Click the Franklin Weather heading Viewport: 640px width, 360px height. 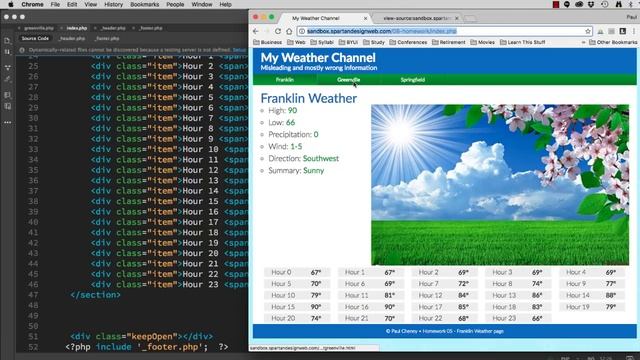point(309,98)
